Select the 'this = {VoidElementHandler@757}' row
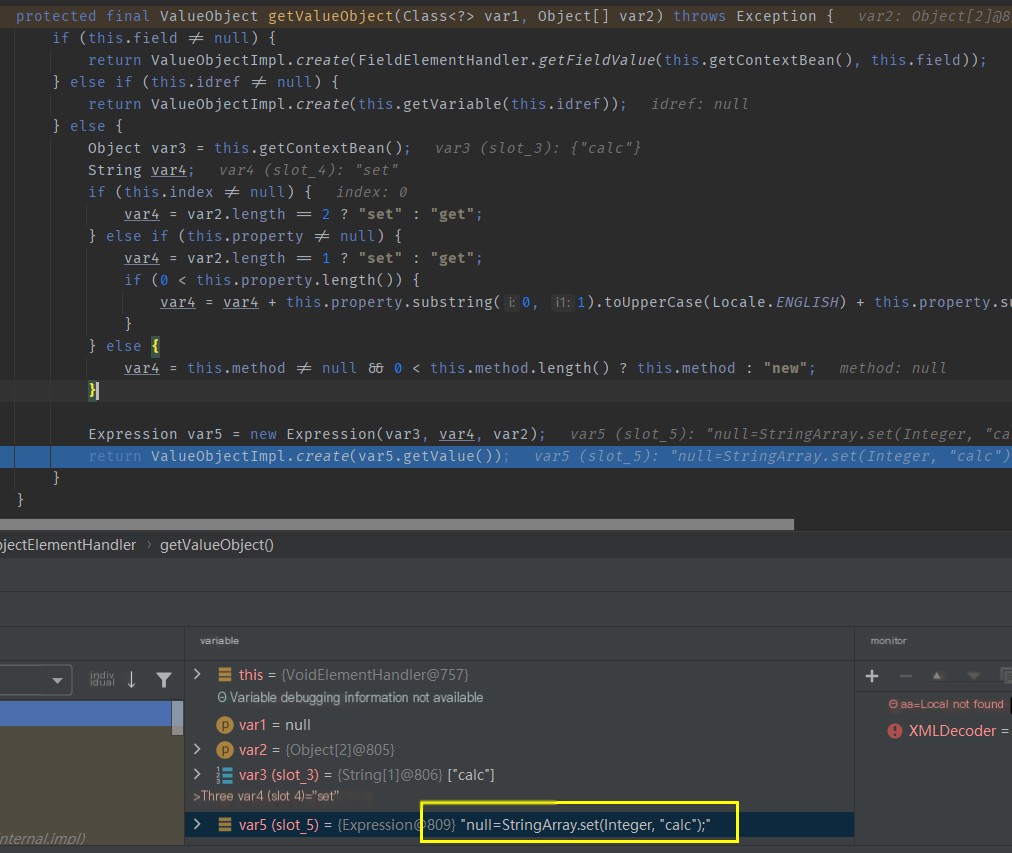 tap(519, 675)
